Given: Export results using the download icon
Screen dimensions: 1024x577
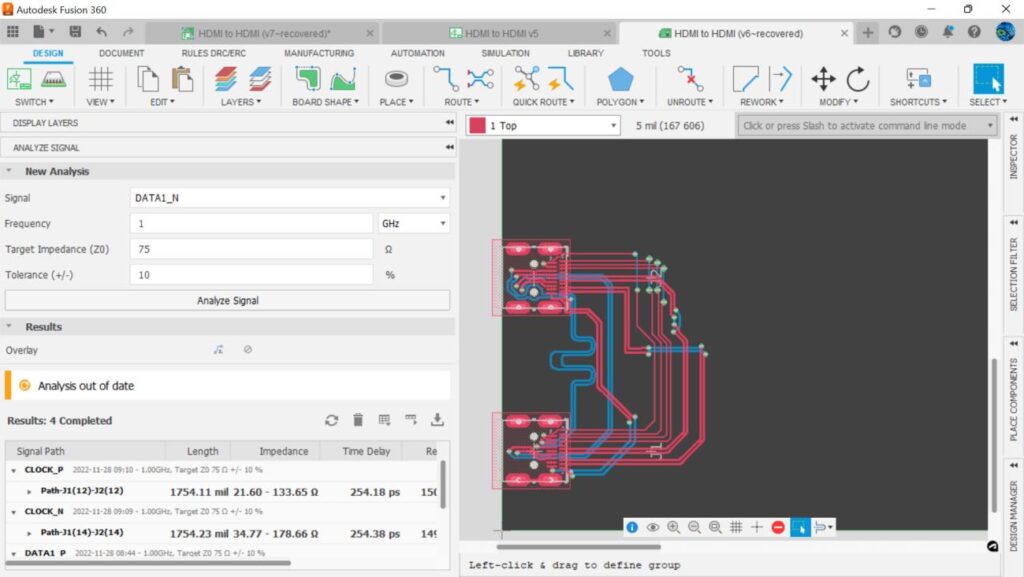Looking at the screenshot, I should click(x=437, y=421).
